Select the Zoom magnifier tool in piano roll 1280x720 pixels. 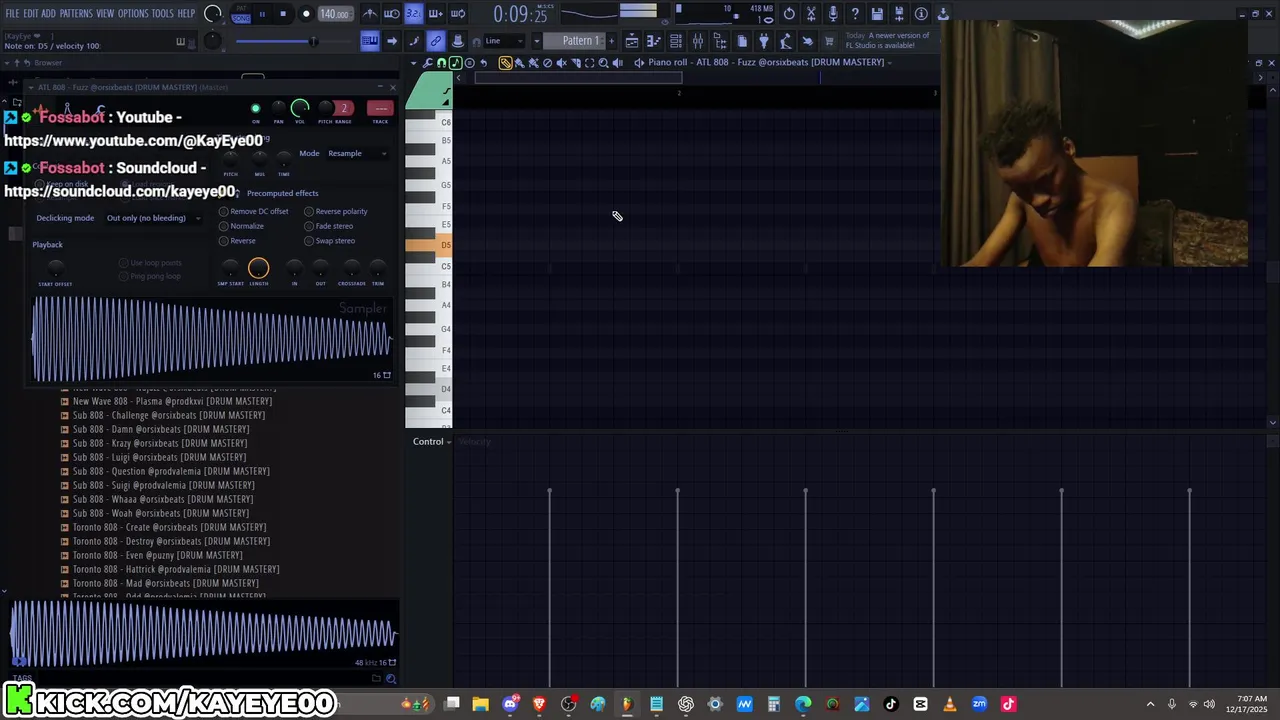pyautogui.click(x=603, y=63)
